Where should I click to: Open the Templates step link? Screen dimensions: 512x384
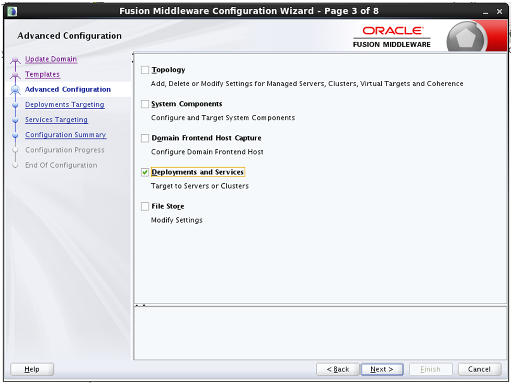coord(42,74)
